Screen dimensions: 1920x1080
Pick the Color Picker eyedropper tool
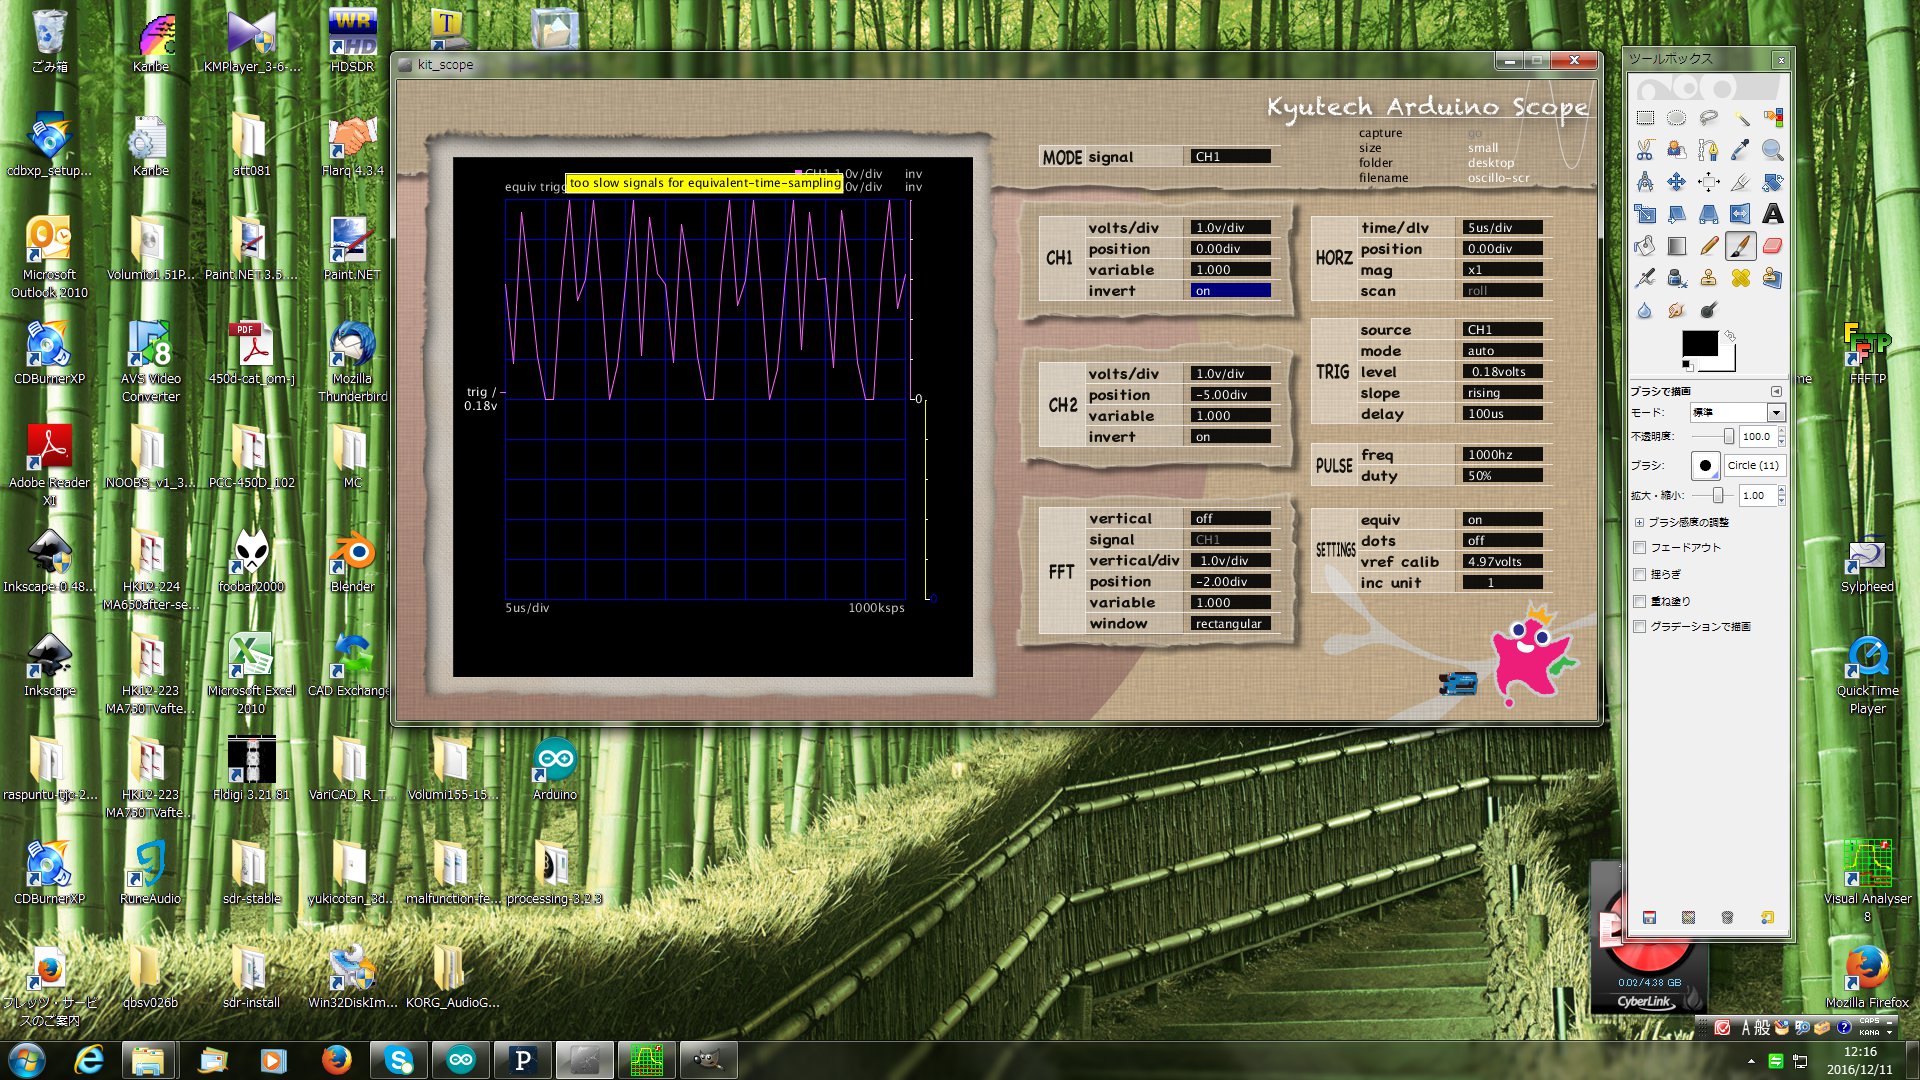(x=1740, y=150)
